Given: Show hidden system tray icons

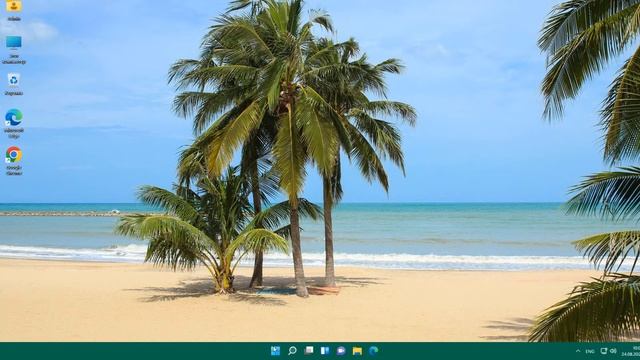Looking at the screenshot, I should pyautogui.click(x=578, y=351).
